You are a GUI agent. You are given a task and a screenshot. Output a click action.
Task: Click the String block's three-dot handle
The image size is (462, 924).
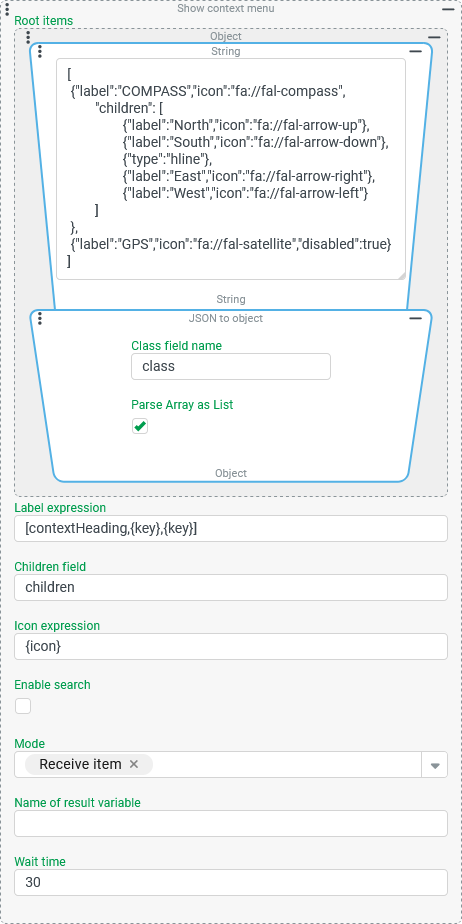[x=39, y=52]
